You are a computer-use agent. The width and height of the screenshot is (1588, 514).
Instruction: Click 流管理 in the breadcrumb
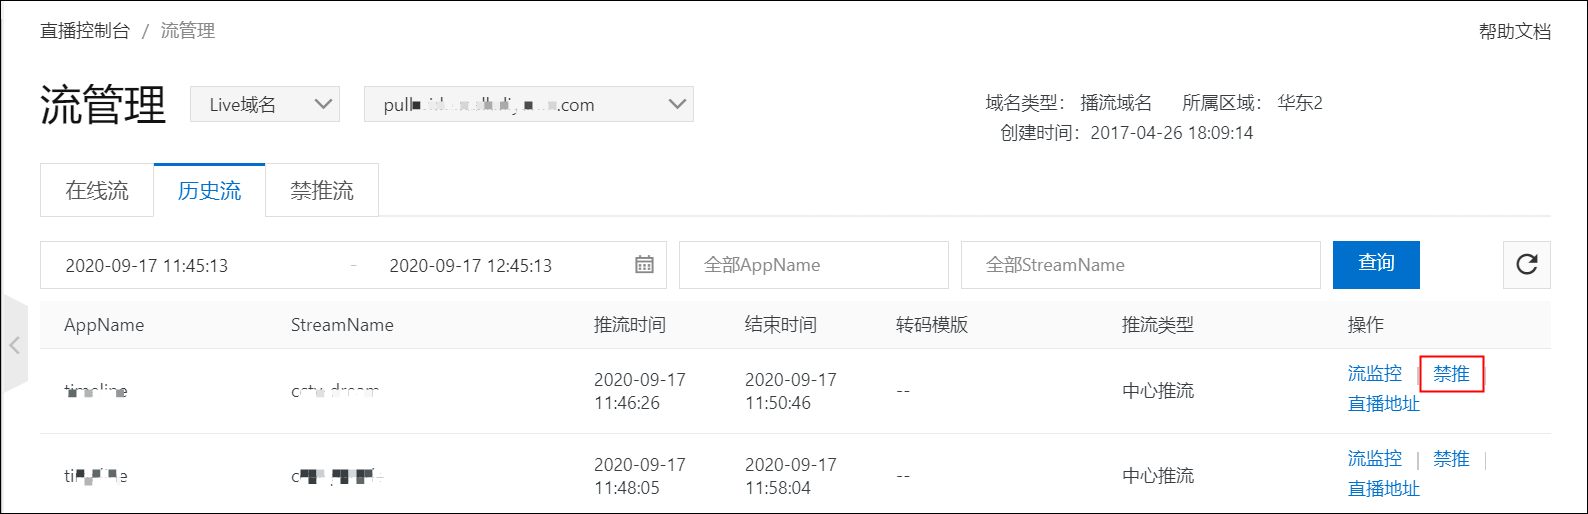[x=188, y=31]
